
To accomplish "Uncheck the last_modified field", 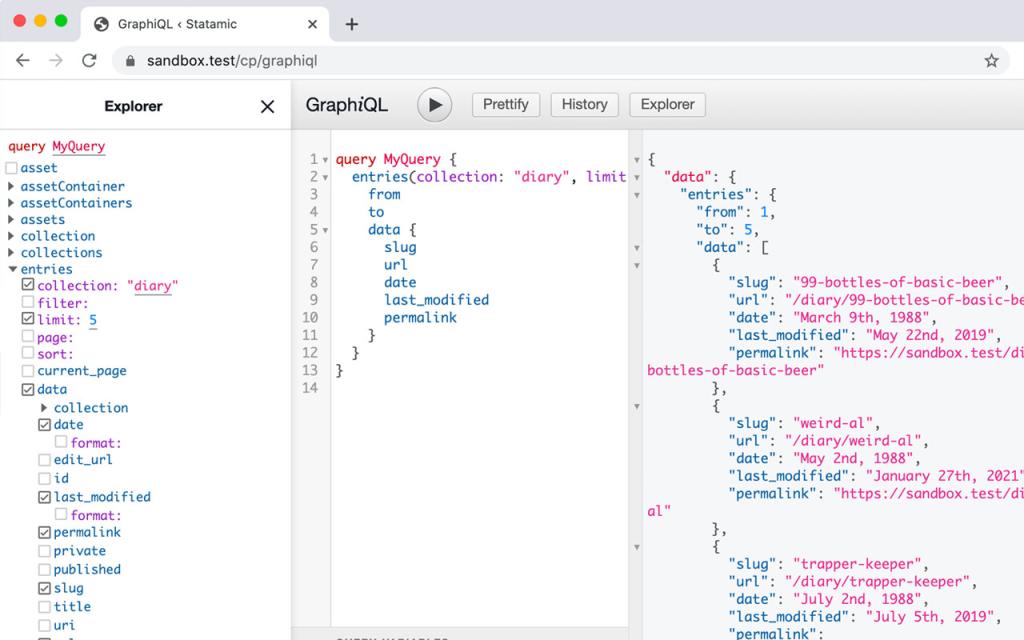I will tap(44, 497).
